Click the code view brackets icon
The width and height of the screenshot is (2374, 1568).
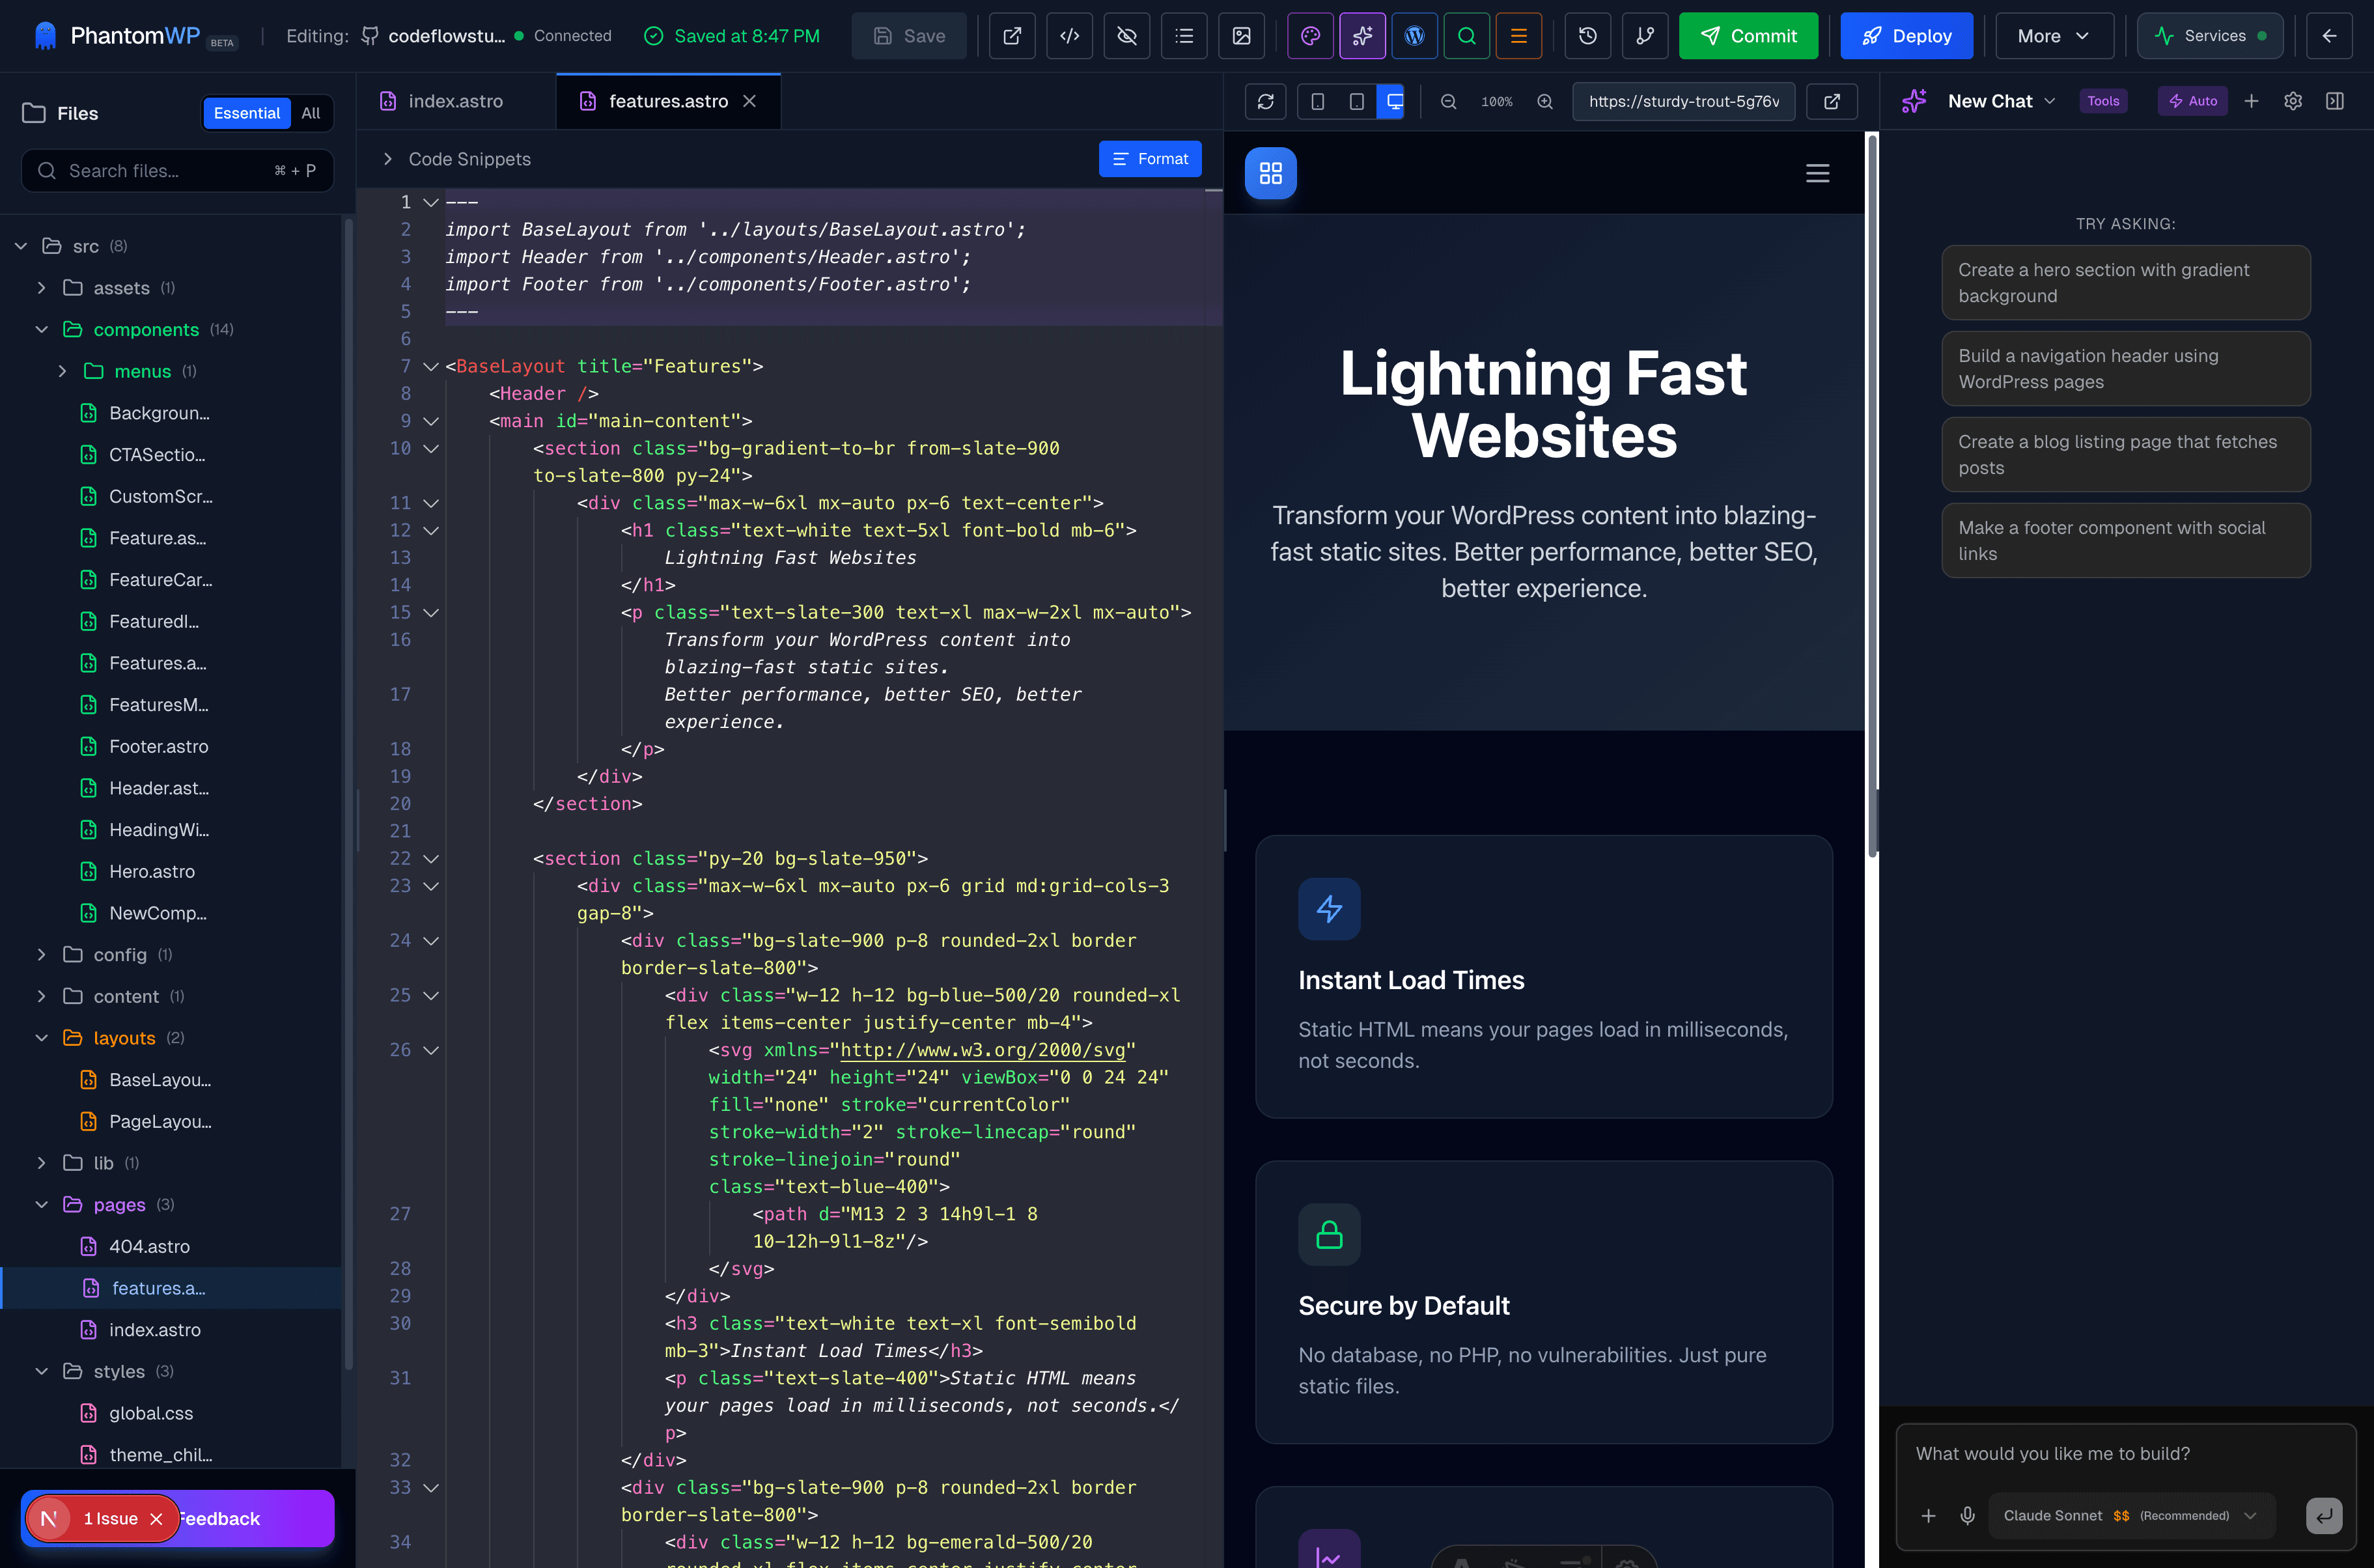(x=1069, y=36)
